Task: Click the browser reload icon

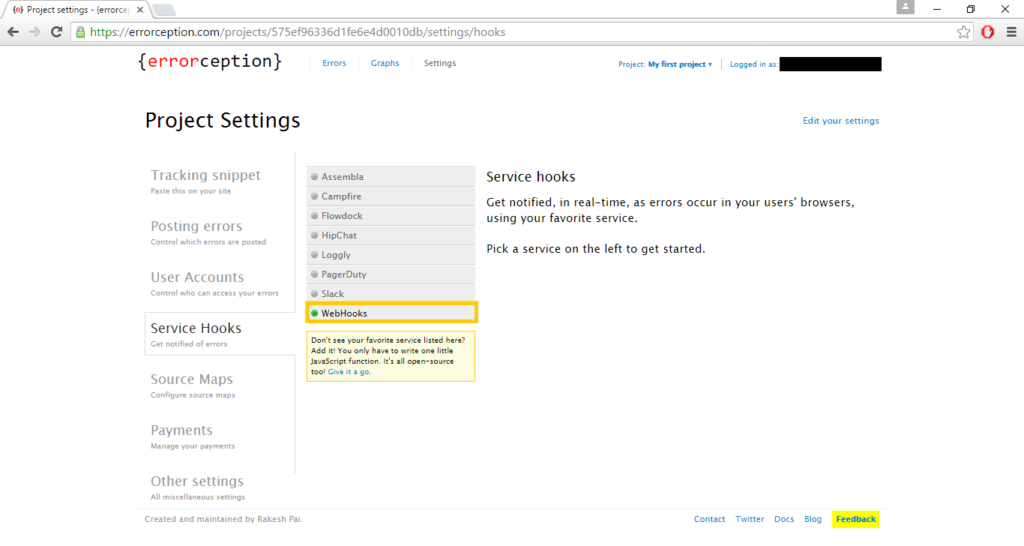Action: [x=57, y=32]
